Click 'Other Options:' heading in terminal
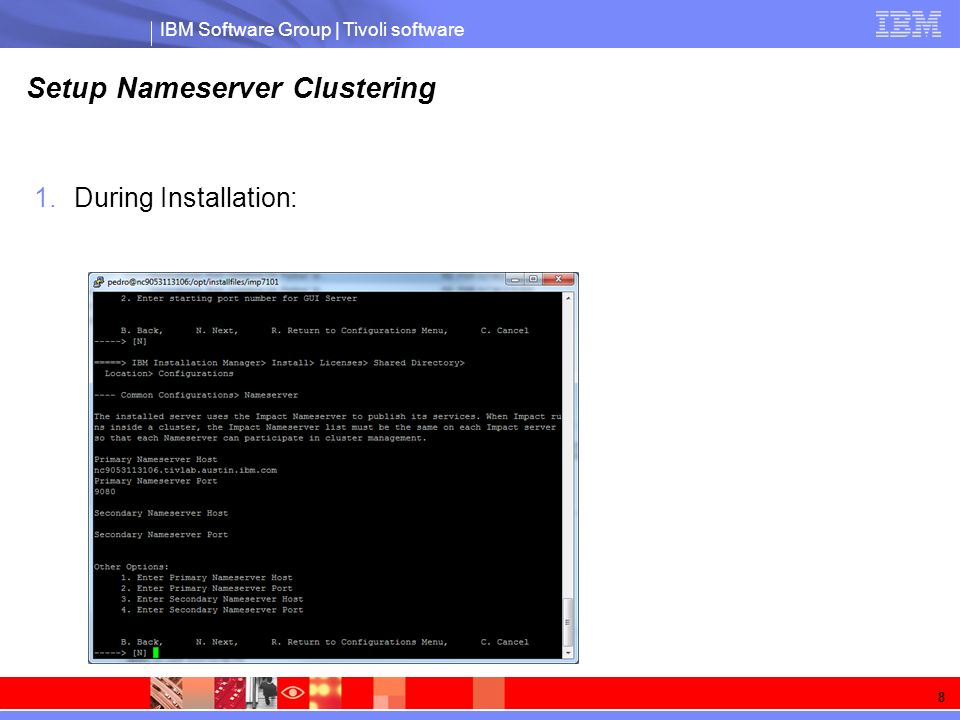960x720 pixels. click(131, 567)
